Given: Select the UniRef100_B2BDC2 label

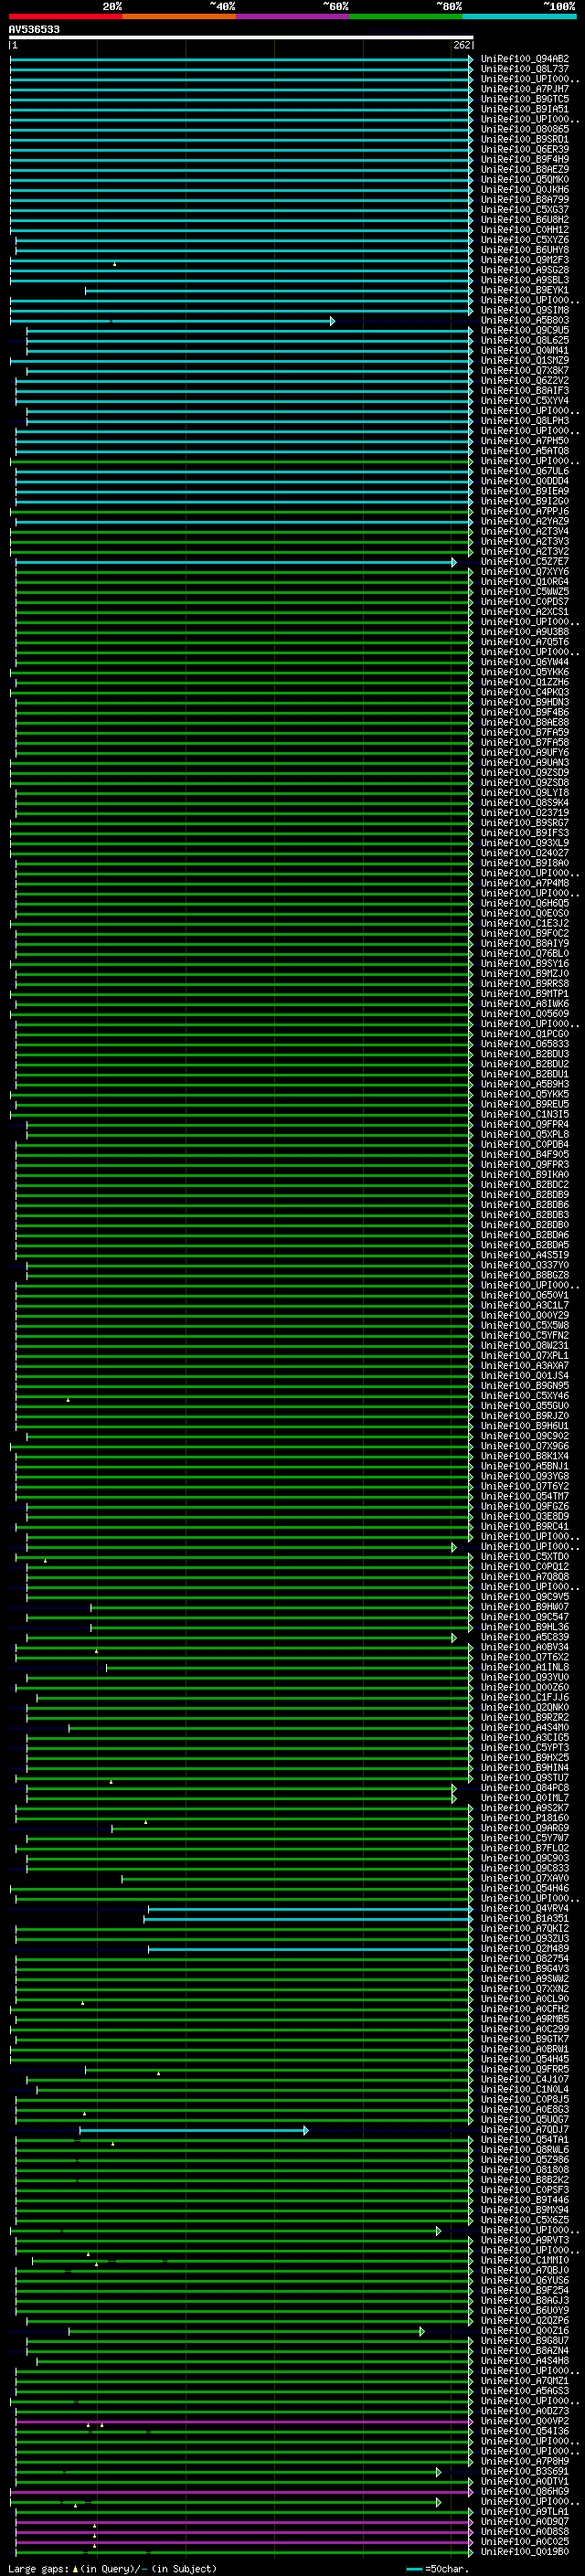Looking at the screenshot, I should pos(525,1184).
